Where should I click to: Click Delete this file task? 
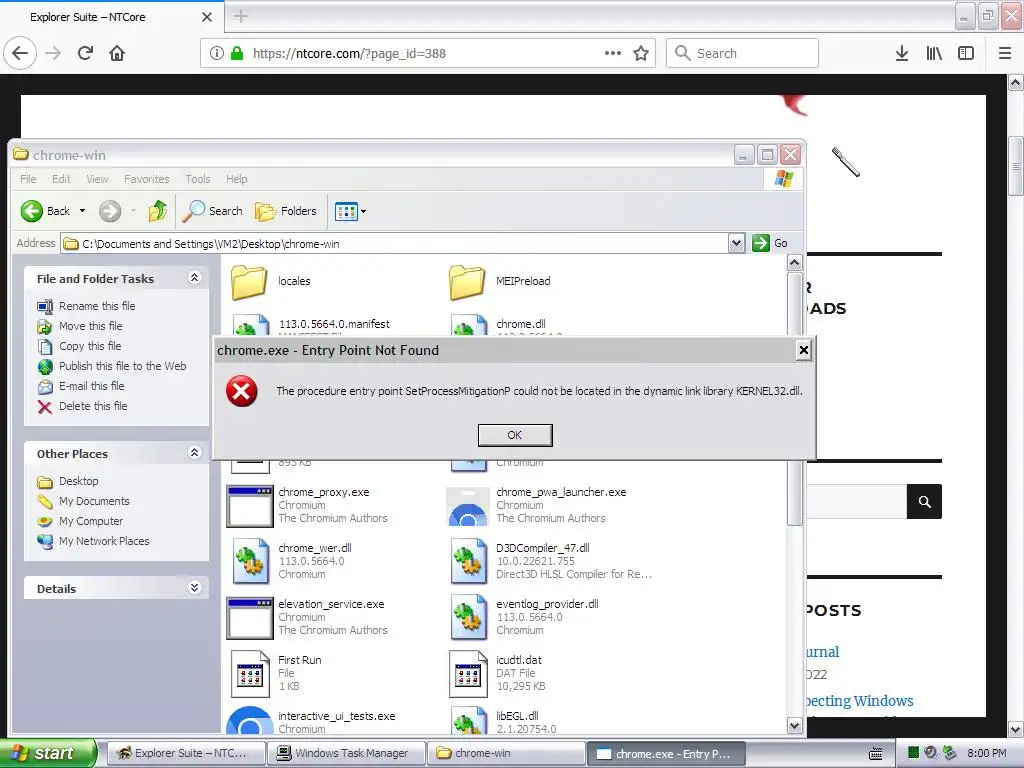pos(93,406)
